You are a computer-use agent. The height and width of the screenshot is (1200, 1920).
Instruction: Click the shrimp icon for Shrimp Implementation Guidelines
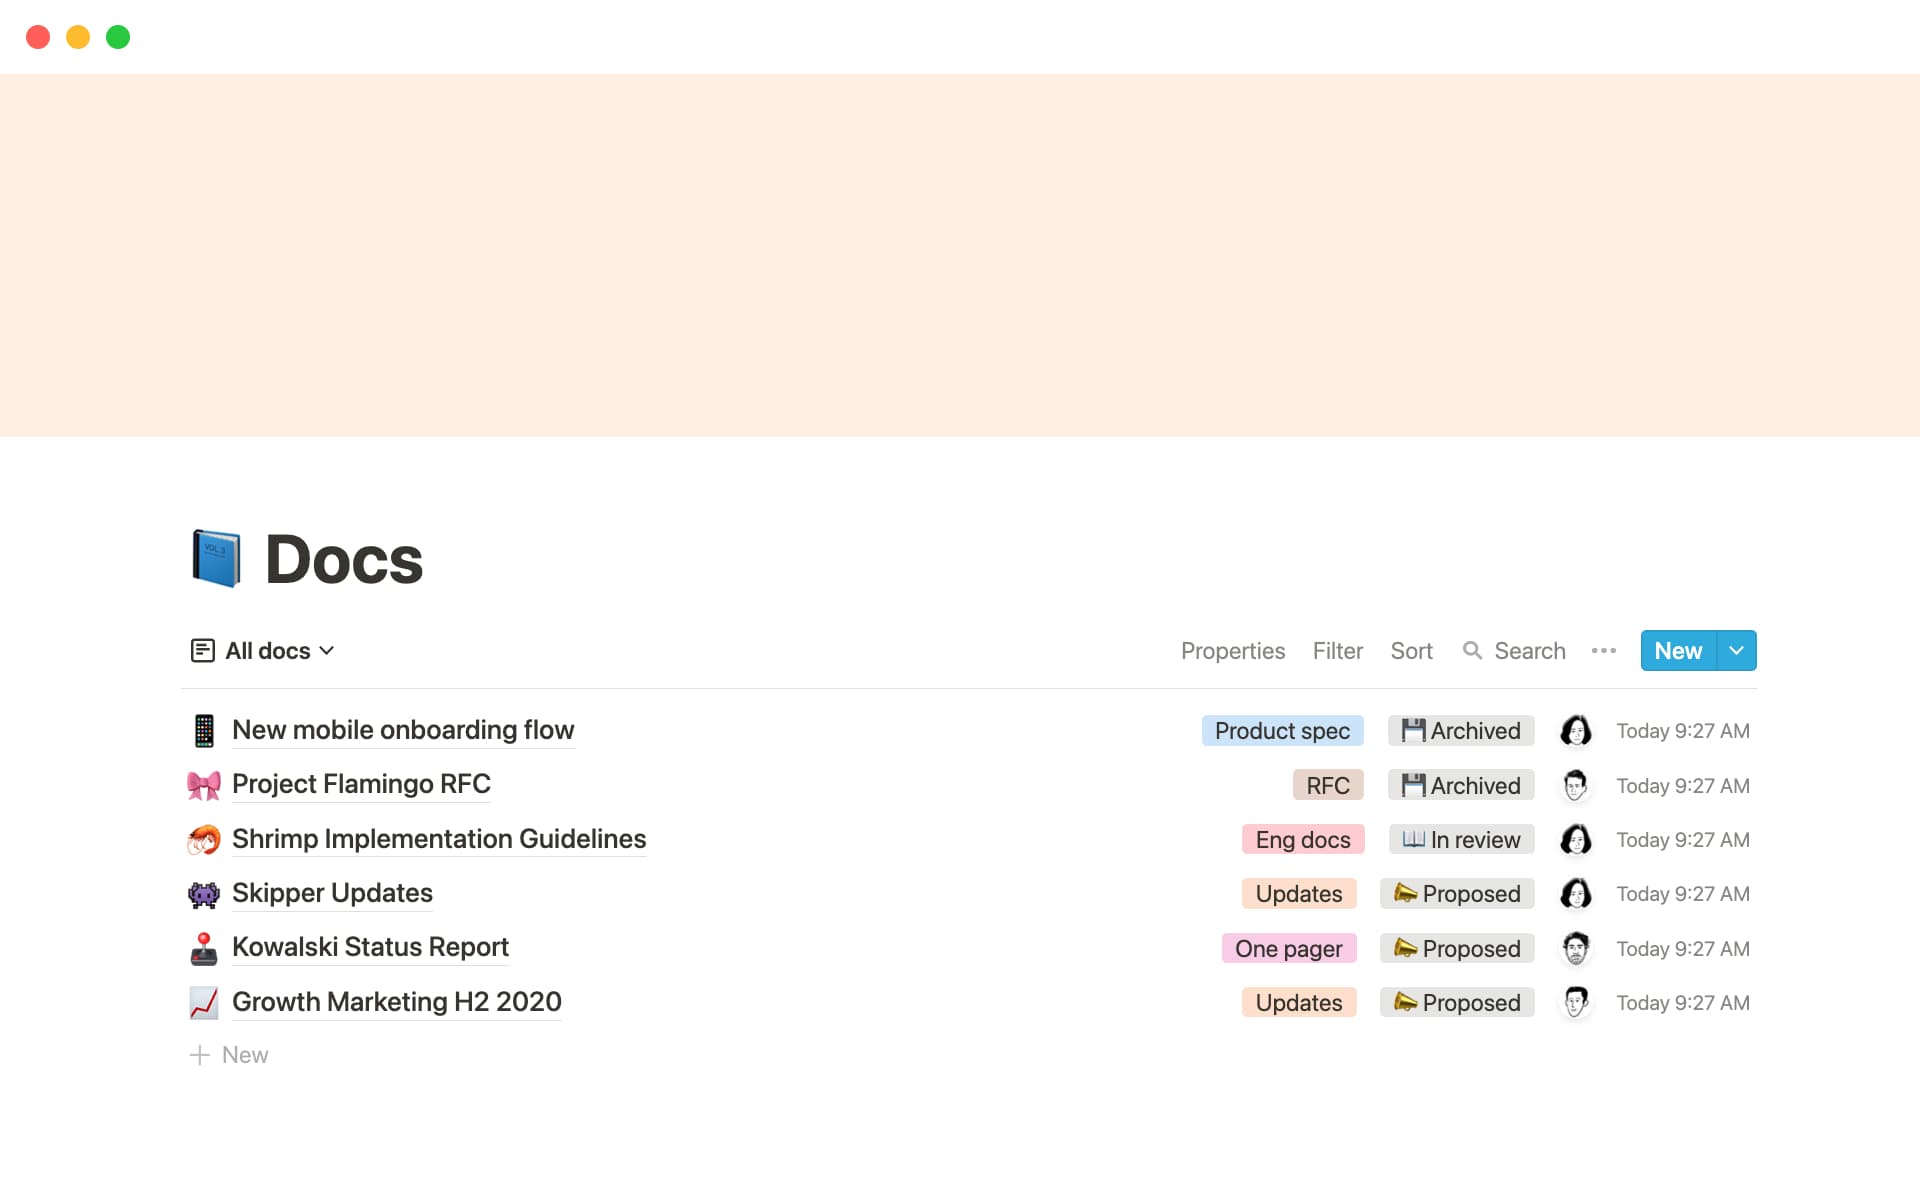click(x=204, y=840)
